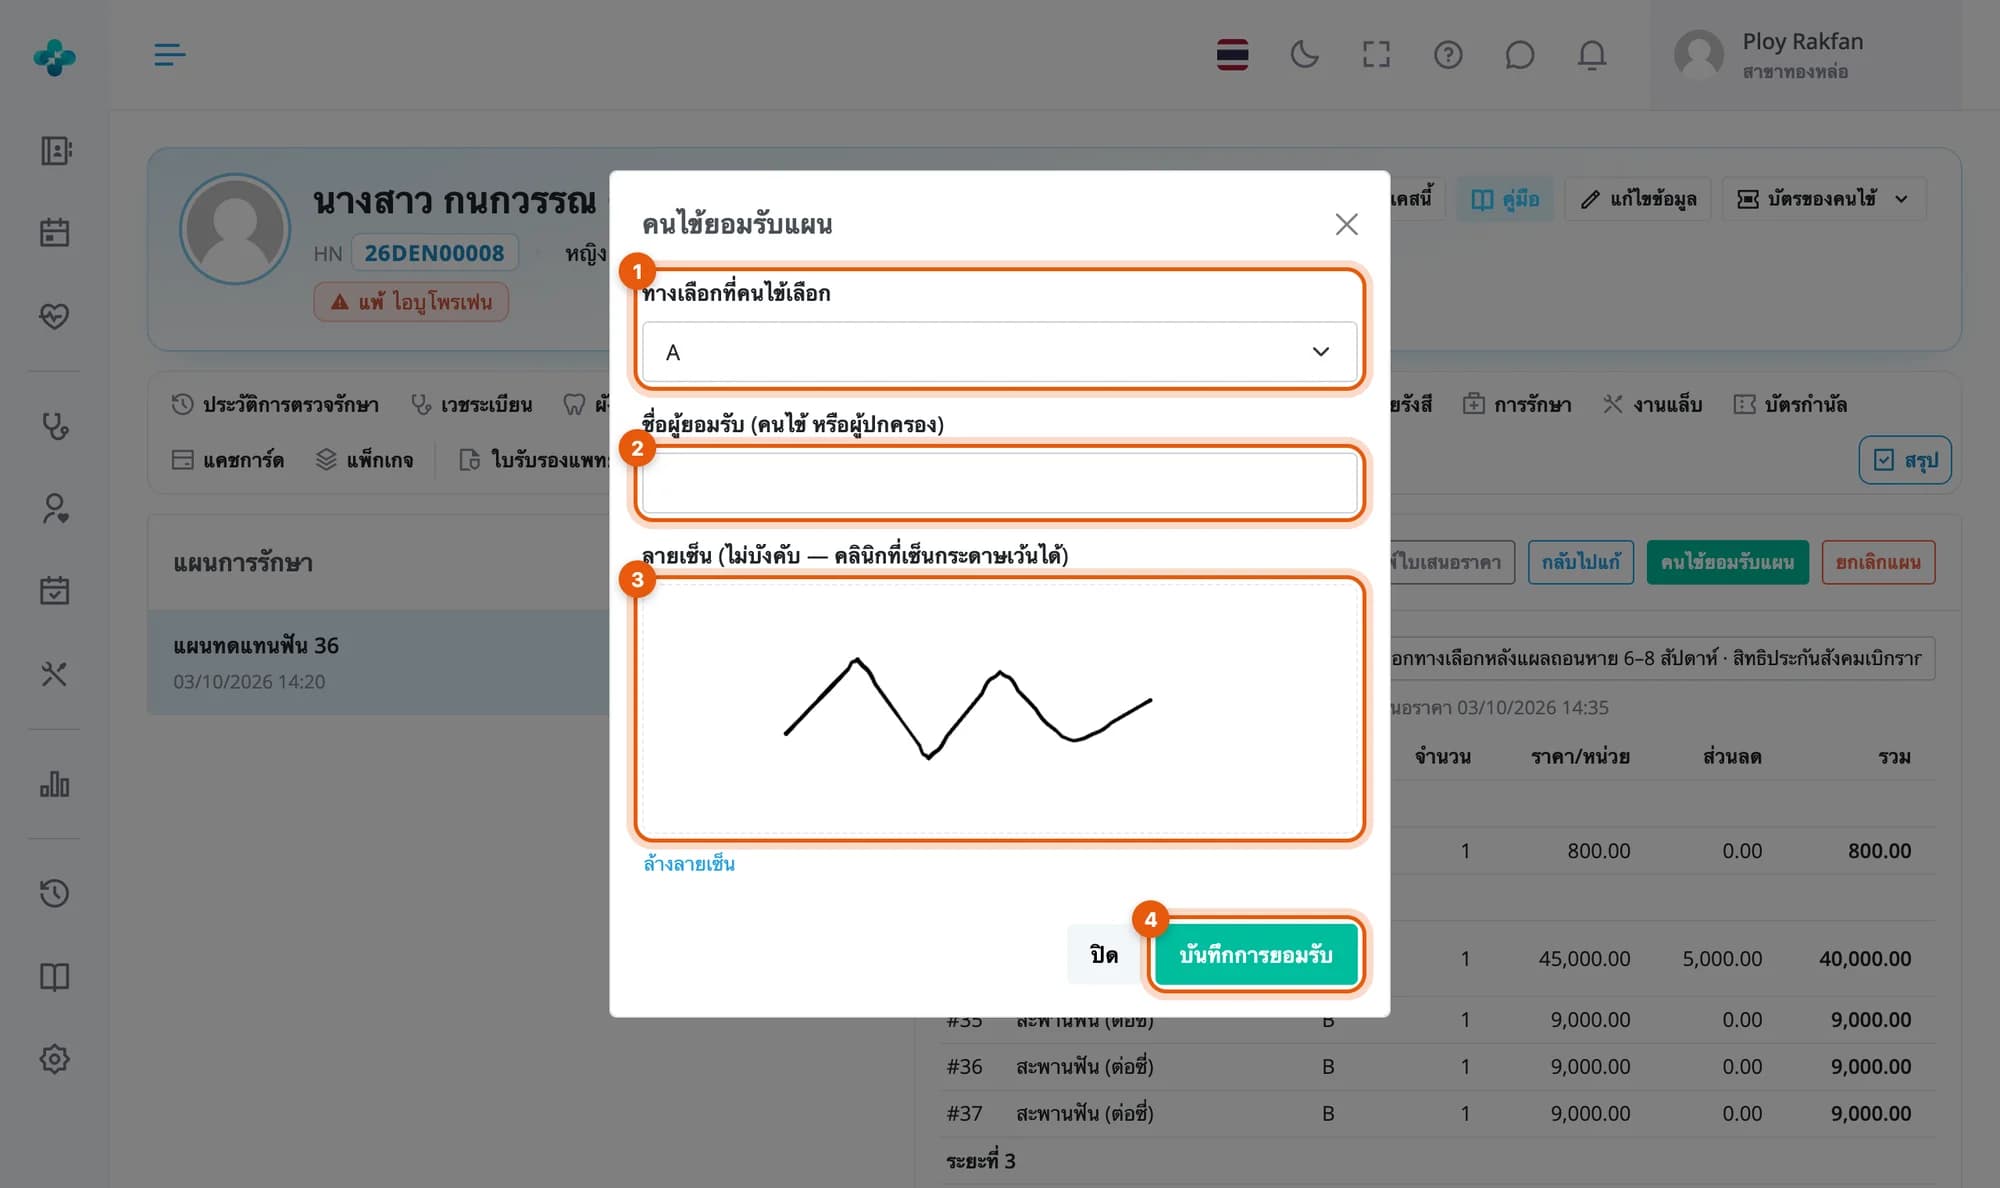Image resolution: width=2000 pixels, height=1188 pixels.
Task: Open the ประวัติการตรวจรักษา tab
Action: (275, 405)
